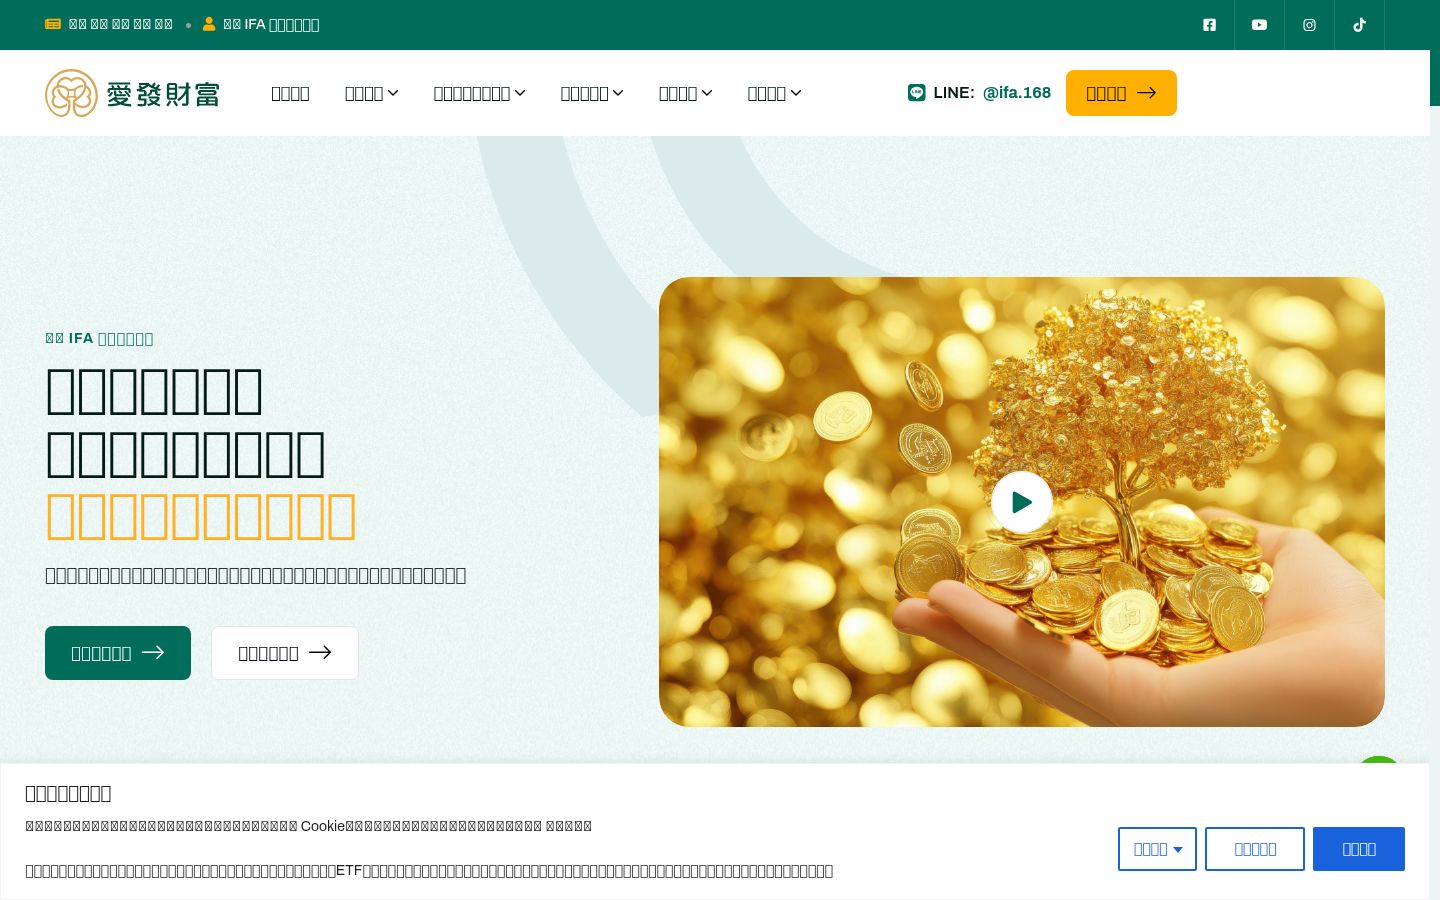Click the white hero button with an arrow

point(285,653)
